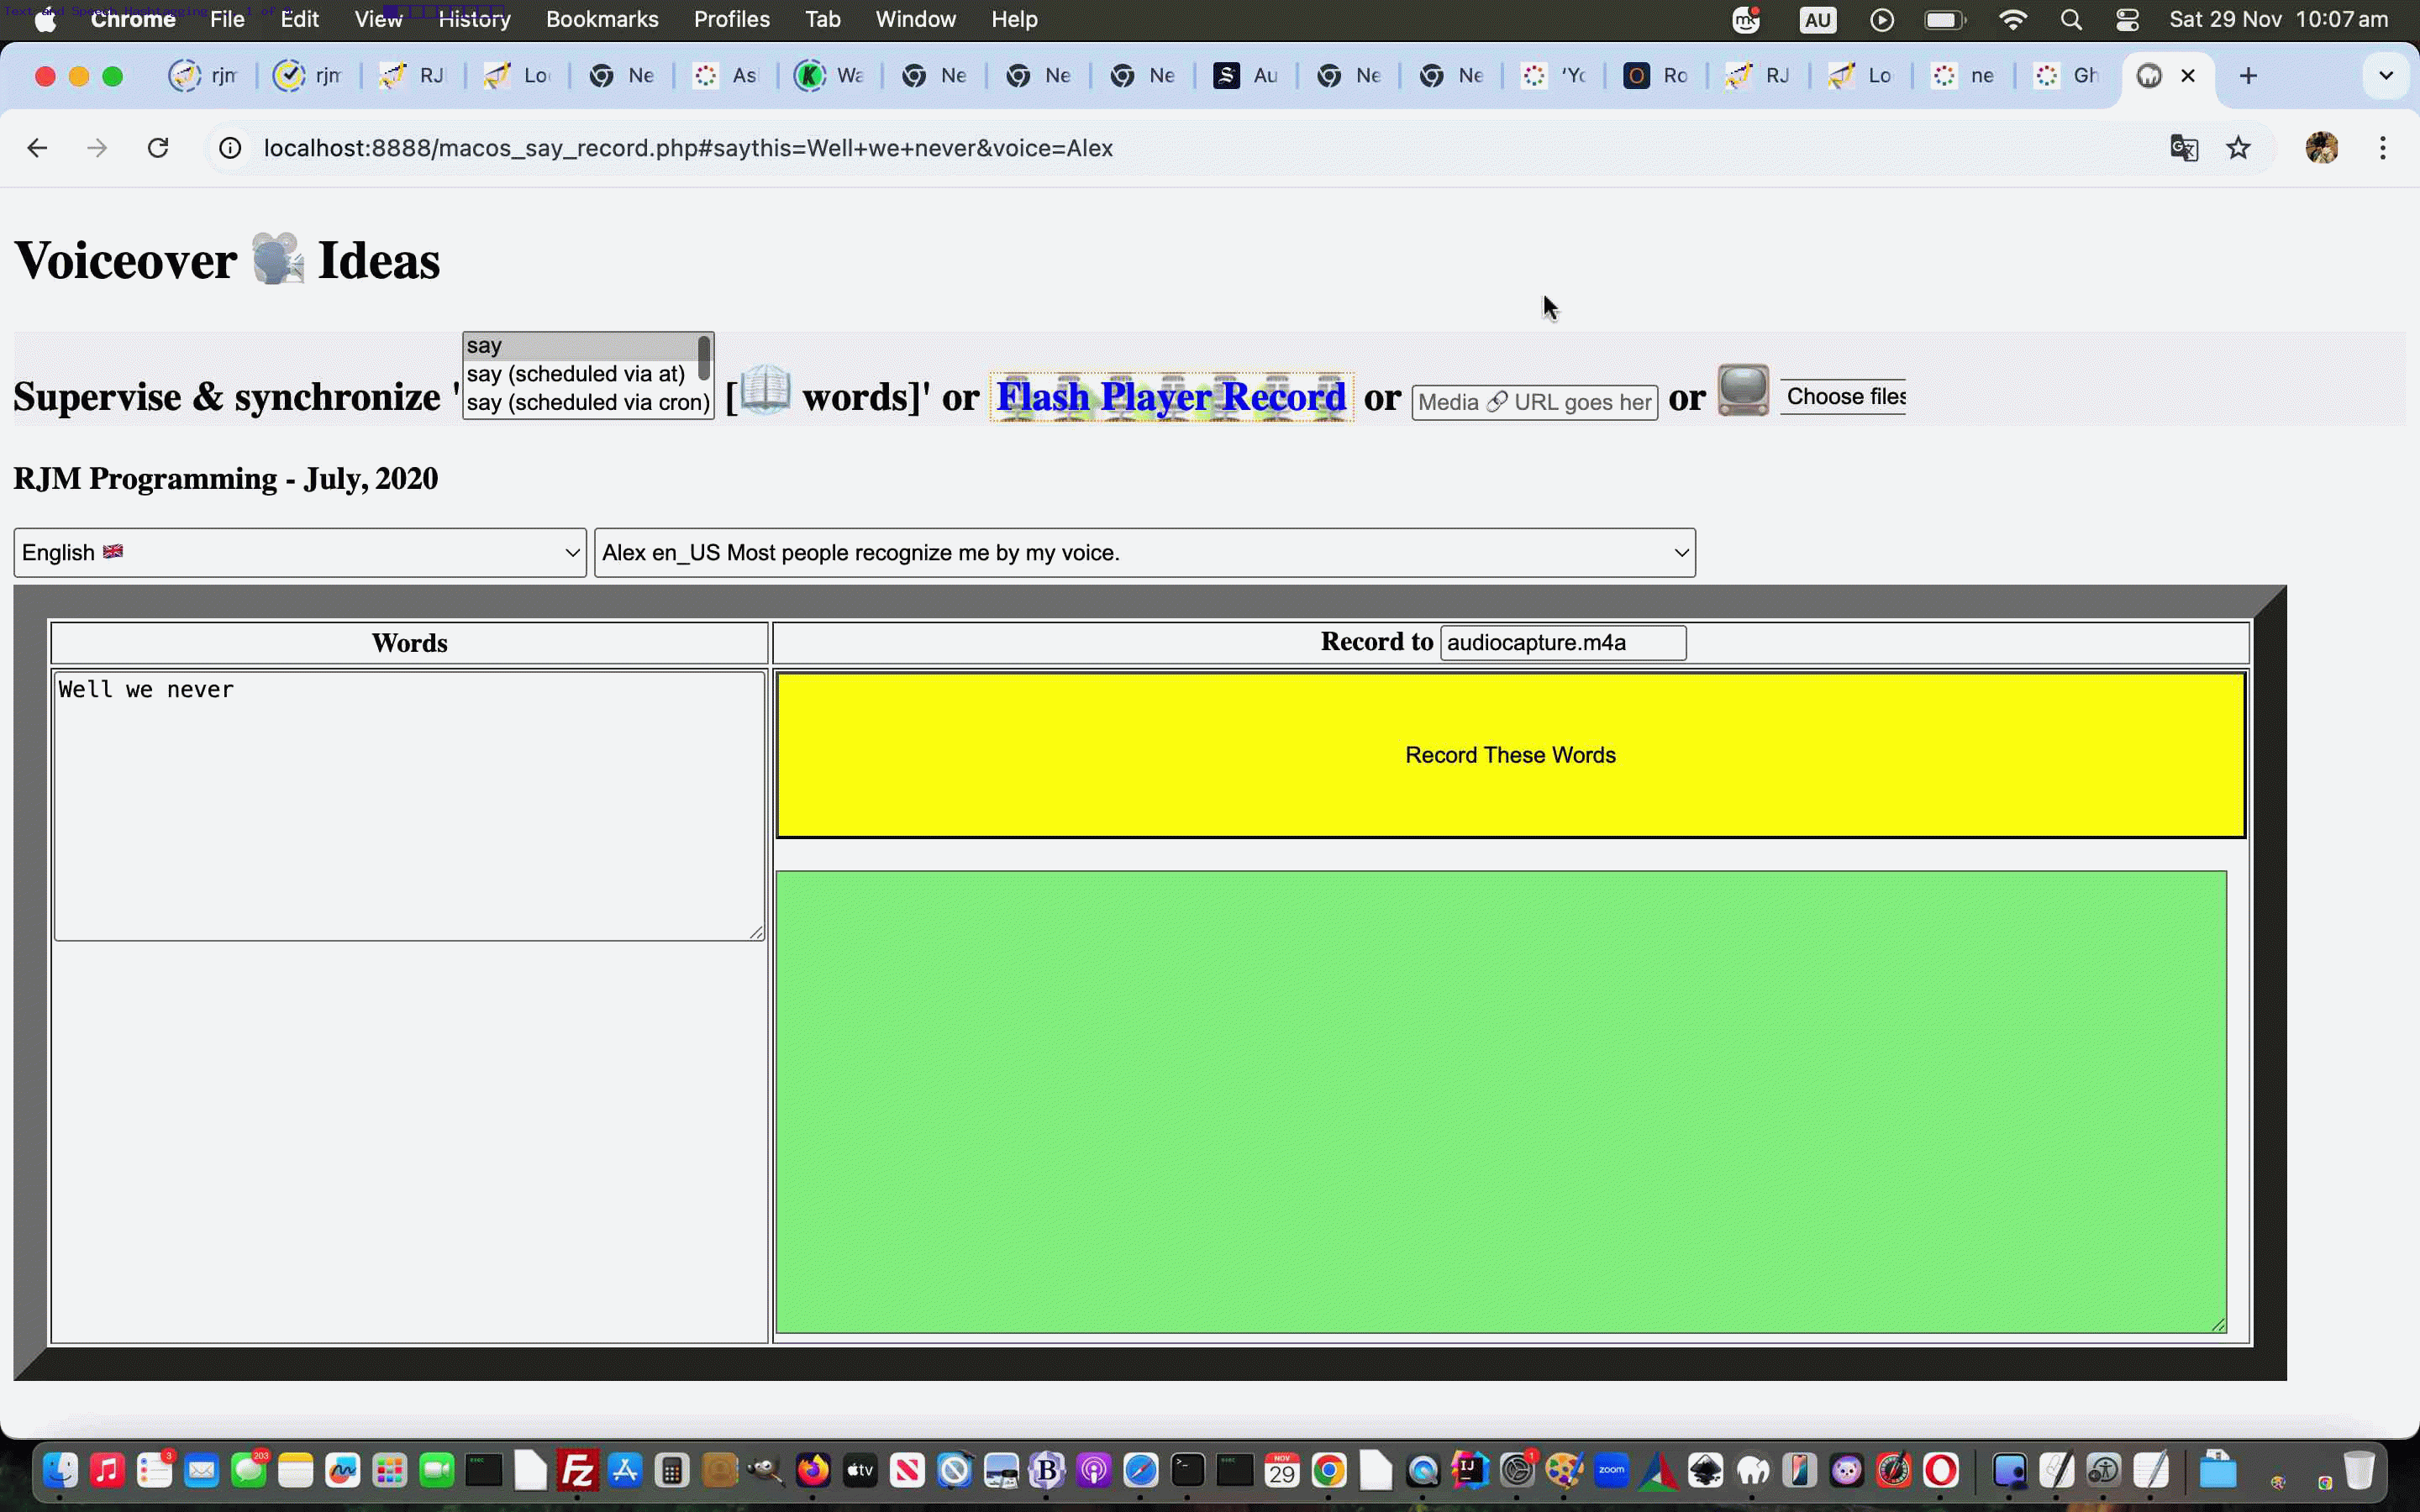
Task: Bookmark this page using the star icon
Action: click(2239, 147)
